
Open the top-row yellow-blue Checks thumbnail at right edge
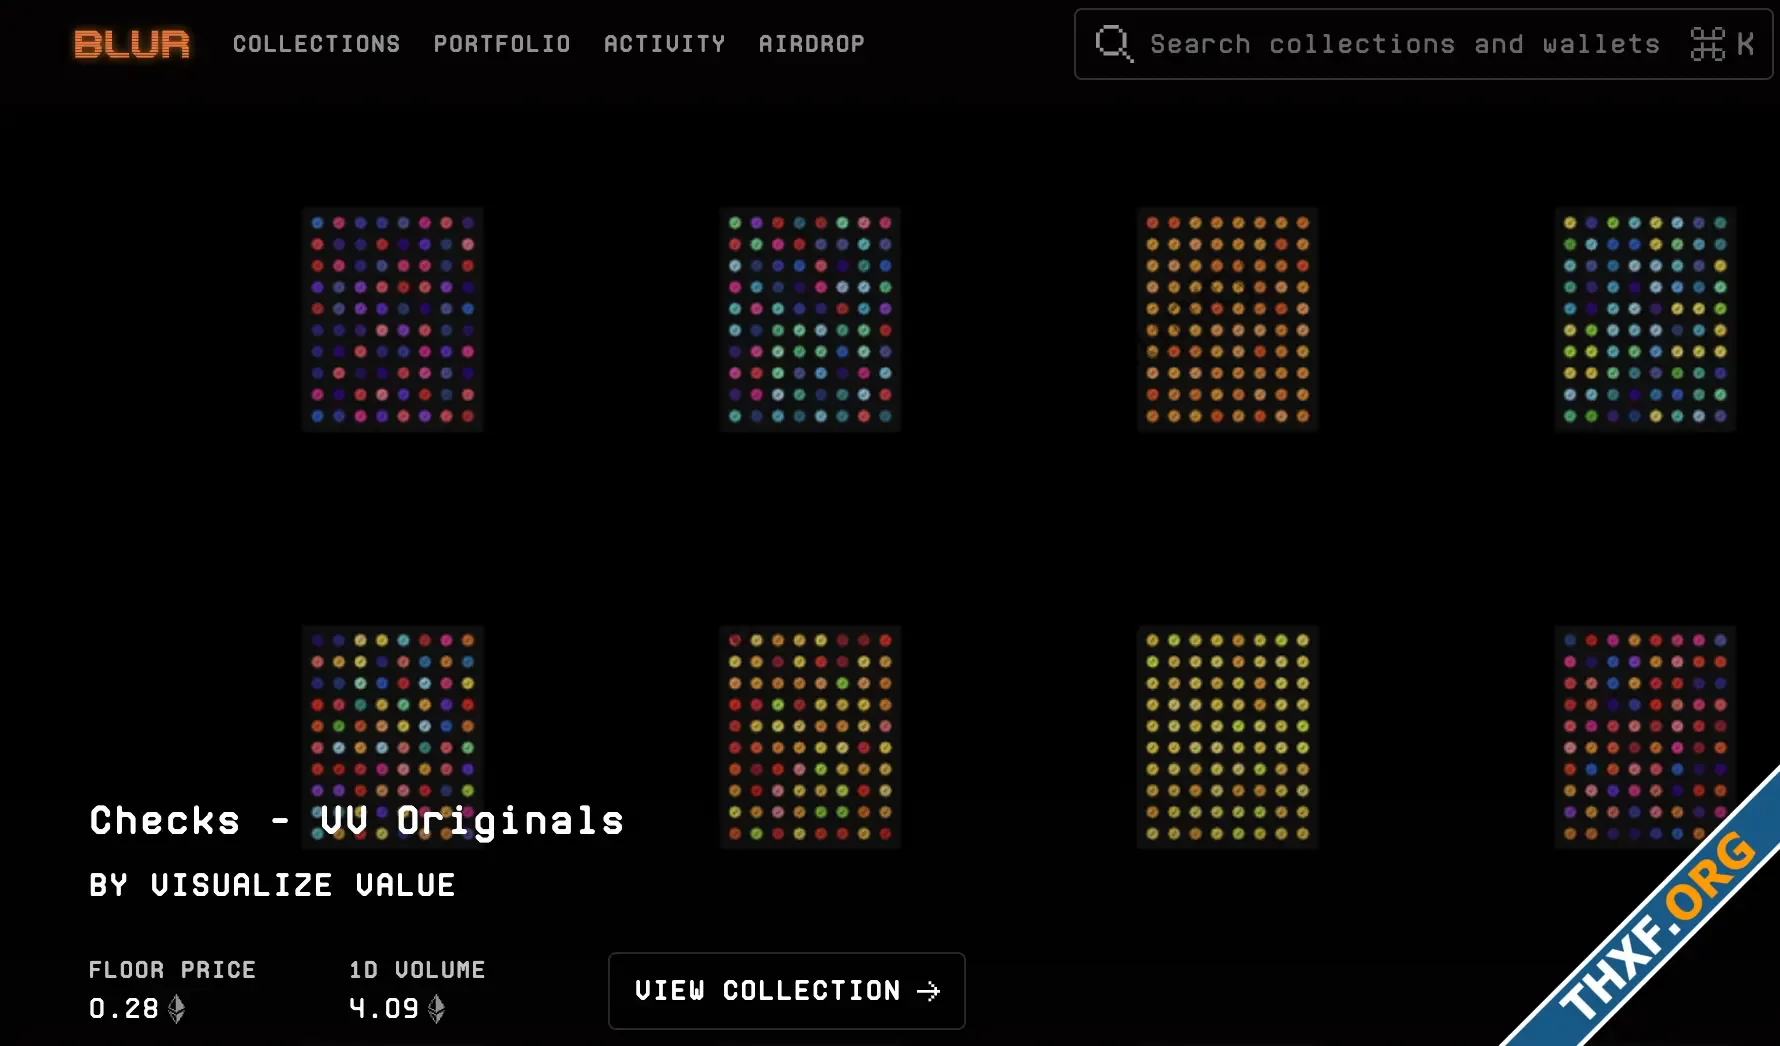click(1645, 320)
